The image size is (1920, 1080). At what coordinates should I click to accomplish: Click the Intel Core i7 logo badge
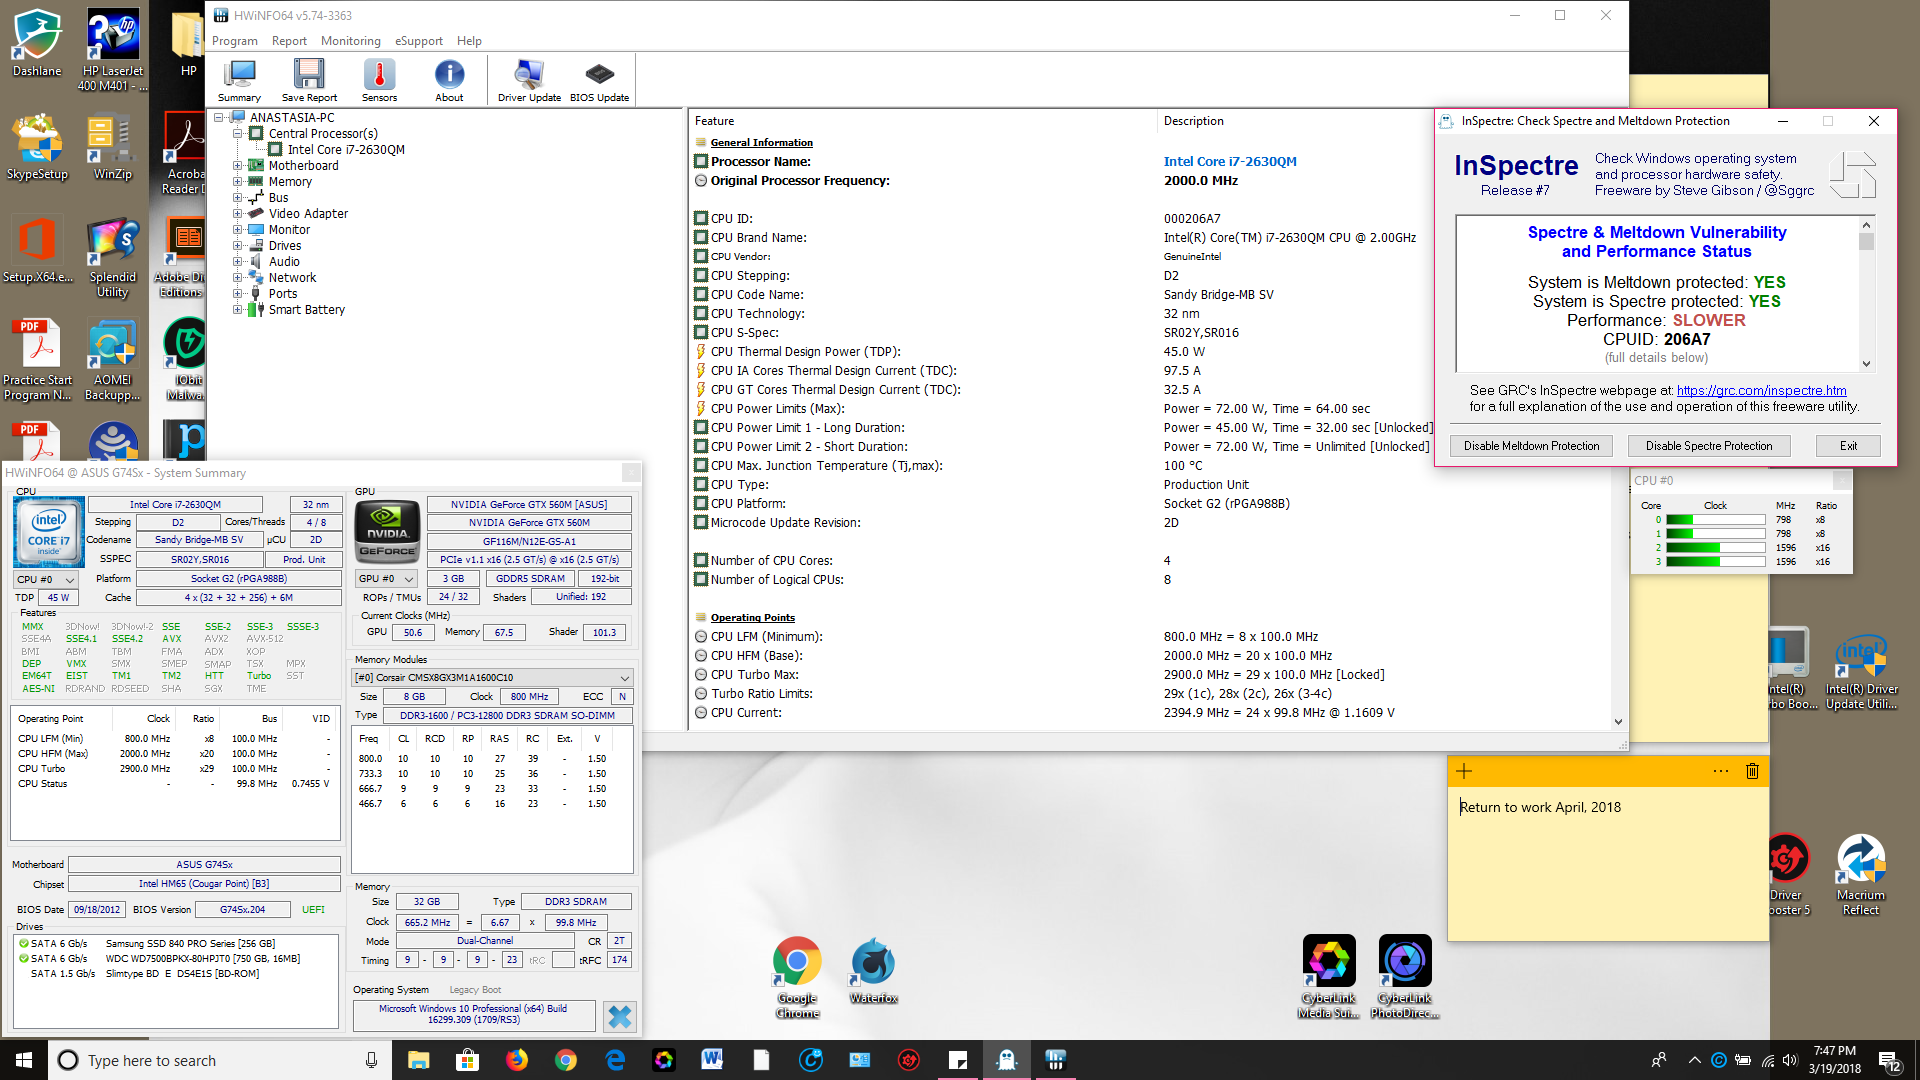point(48,532)
